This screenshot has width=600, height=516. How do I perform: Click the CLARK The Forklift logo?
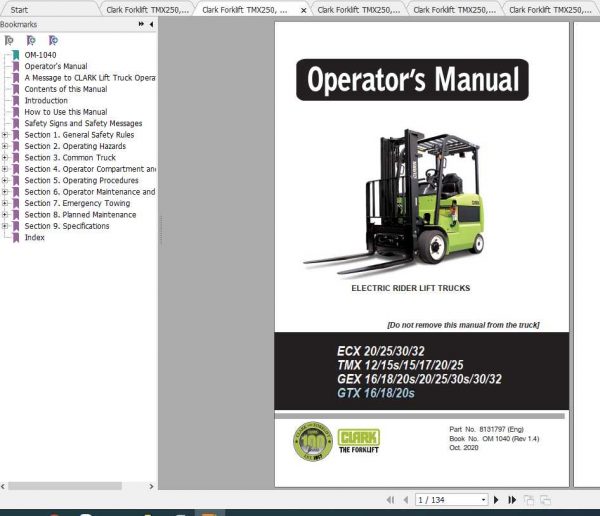(359, 441)
